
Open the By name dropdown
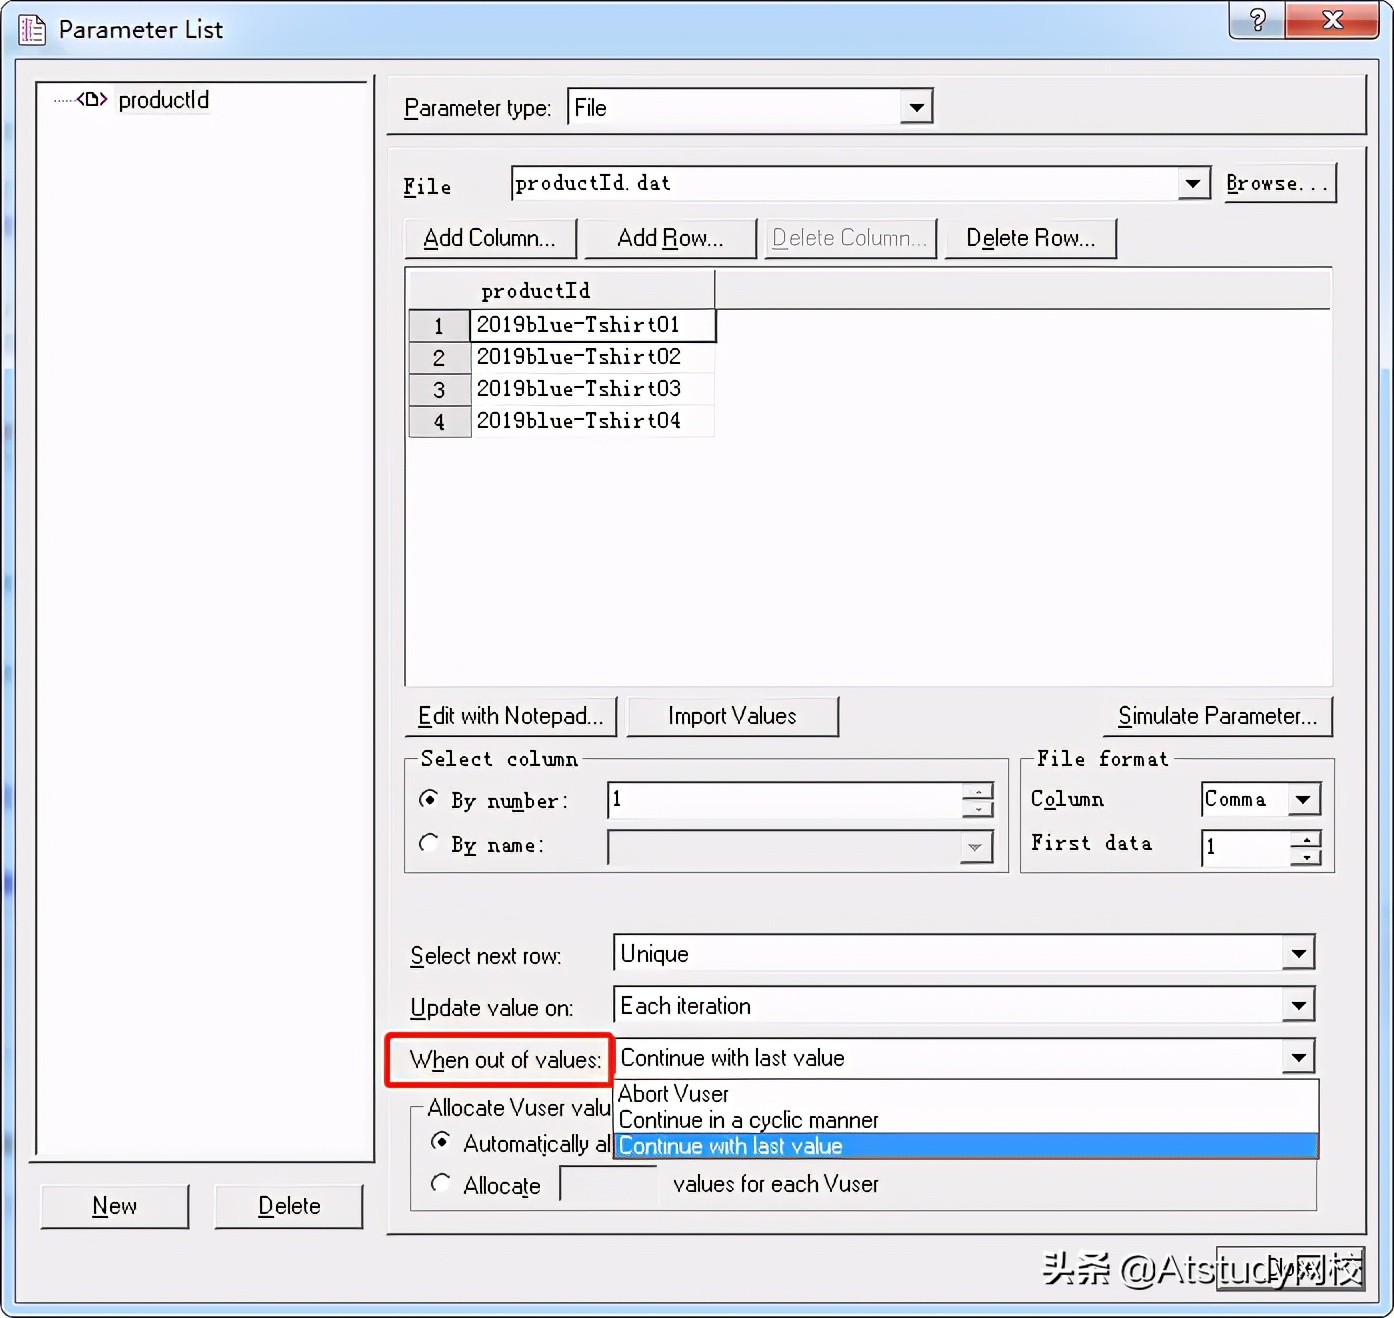[975, 847]
